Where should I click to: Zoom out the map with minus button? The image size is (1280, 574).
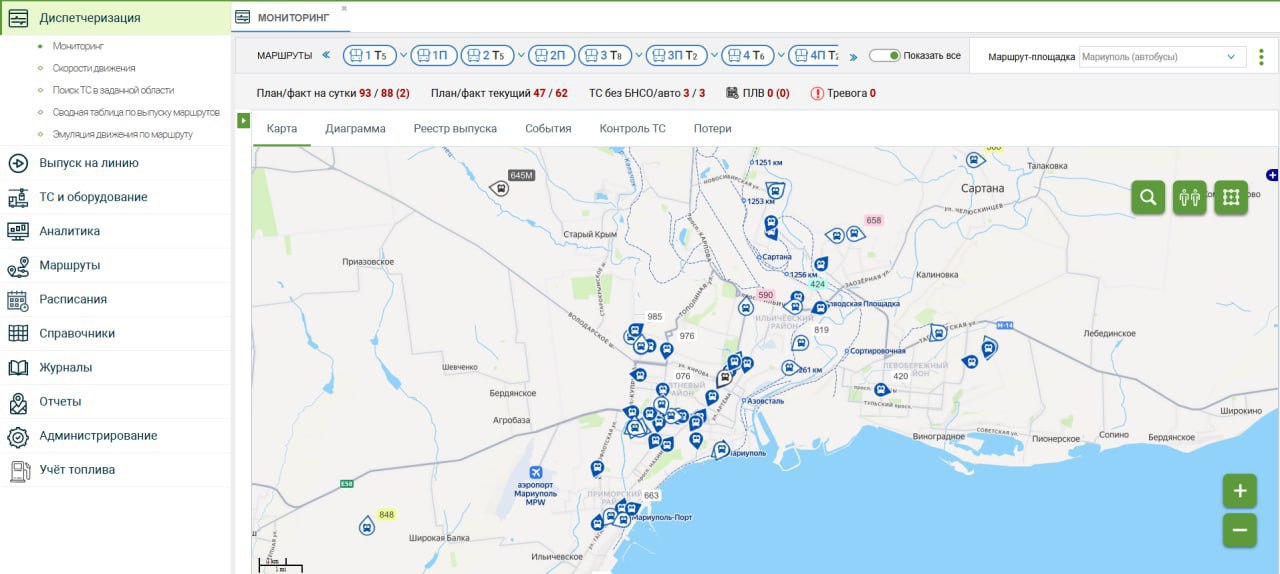(1239, 530)
